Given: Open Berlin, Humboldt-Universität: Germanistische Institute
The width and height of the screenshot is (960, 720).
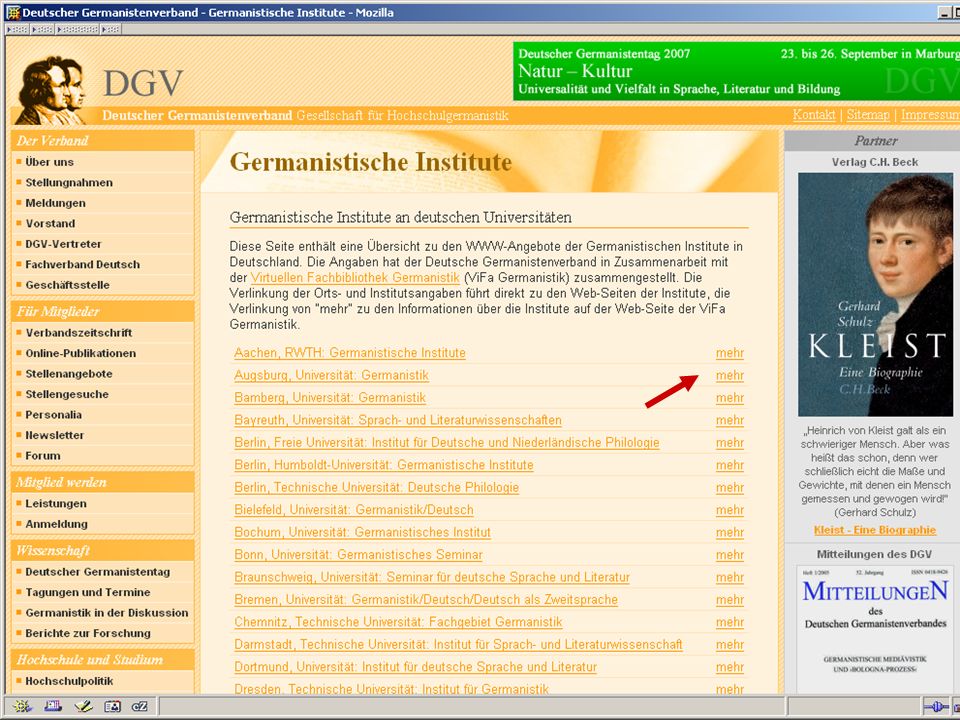Looking at the screenshot, I should [x=384, y=465].
